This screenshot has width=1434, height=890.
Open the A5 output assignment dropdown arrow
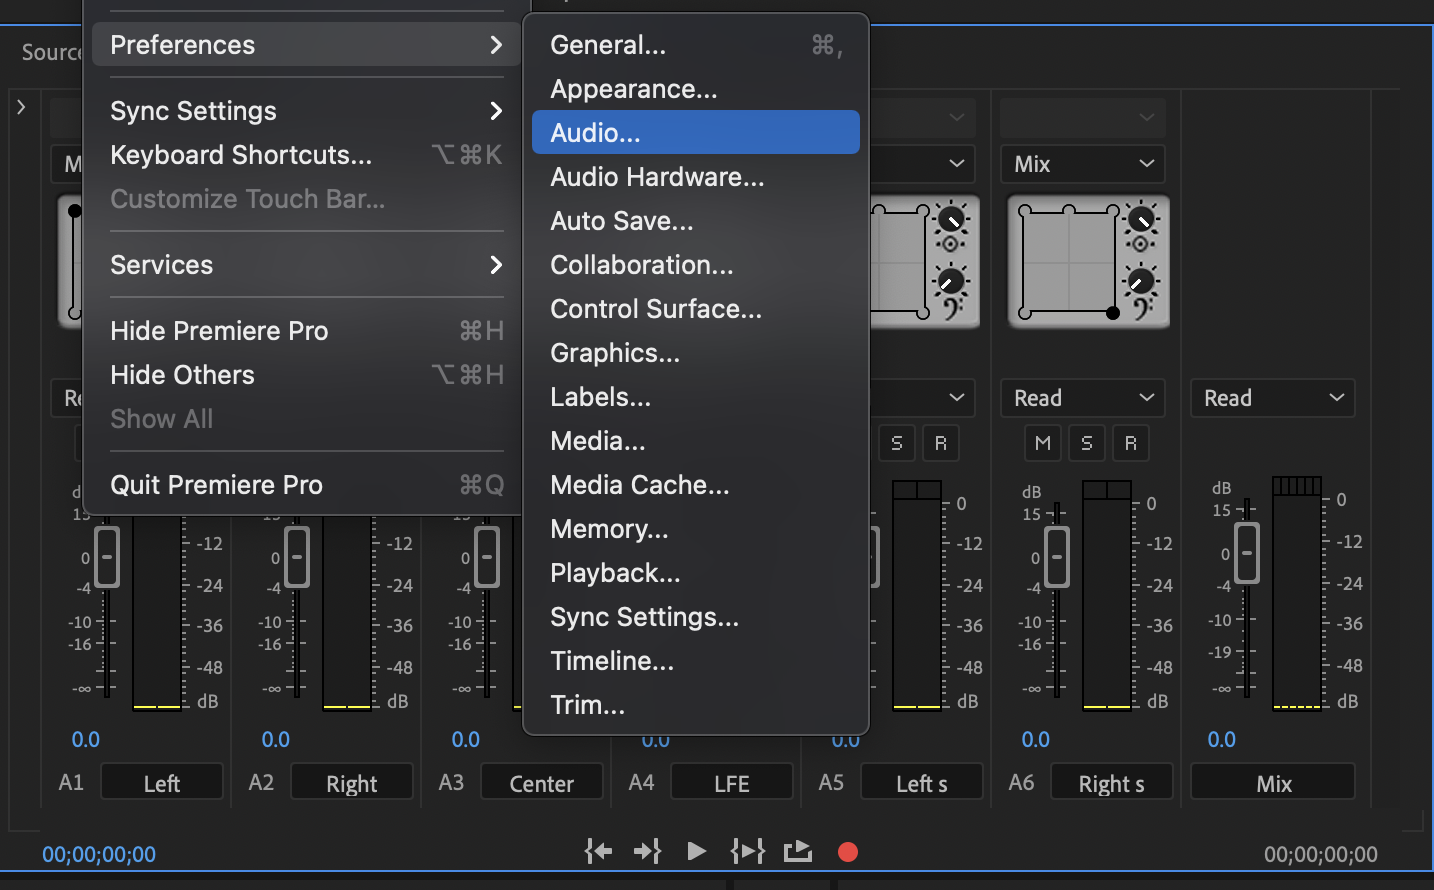pyautogui.click(x=957, y=163)
